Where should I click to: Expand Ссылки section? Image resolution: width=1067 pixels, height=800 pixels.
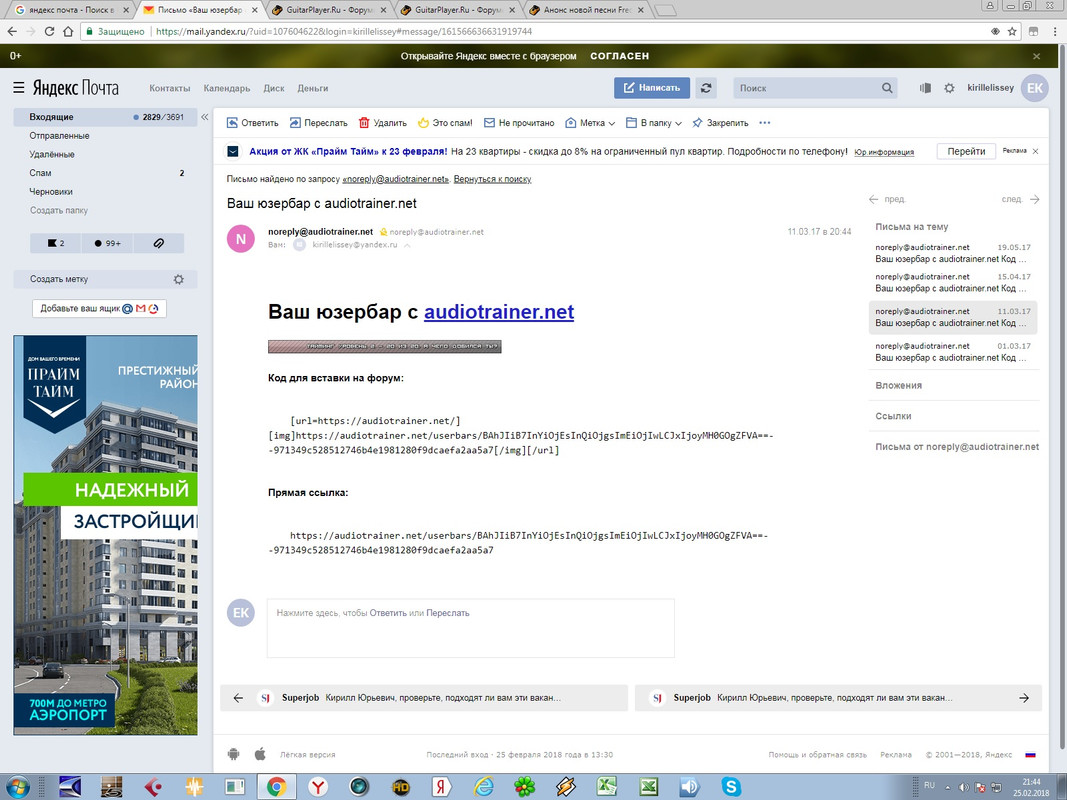[x=893, y=416]
